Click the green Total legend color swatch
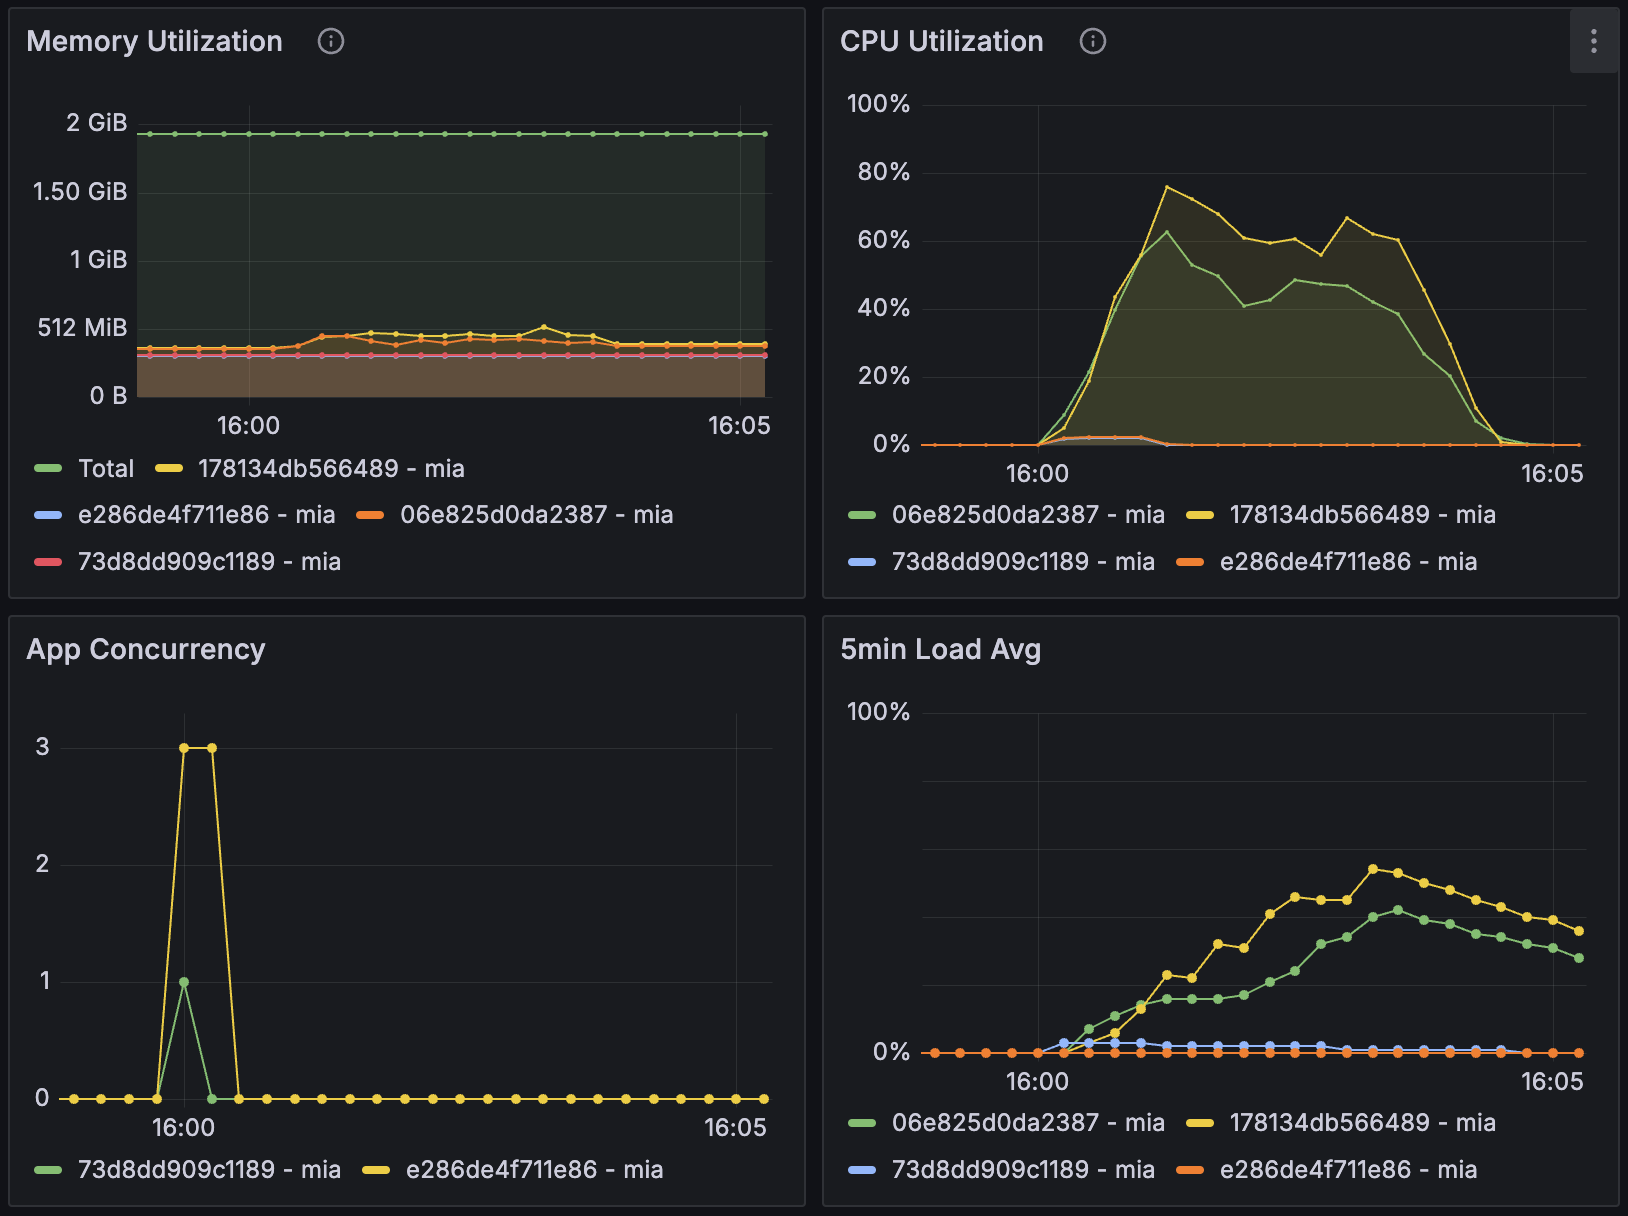Viewport: 1628px width, 1216px height. (x=48, y=469)
